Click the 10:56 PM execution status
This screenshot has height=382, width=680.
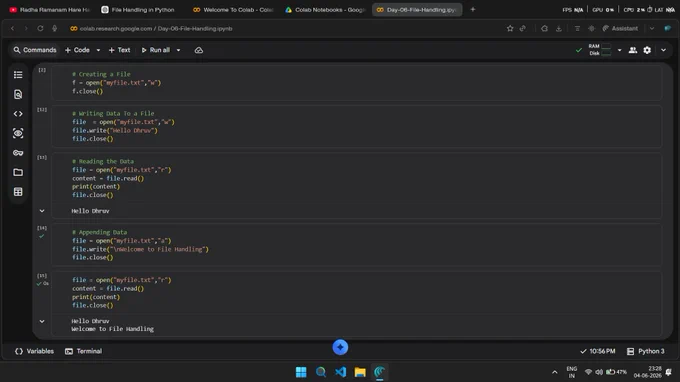[x=598, y=351]
